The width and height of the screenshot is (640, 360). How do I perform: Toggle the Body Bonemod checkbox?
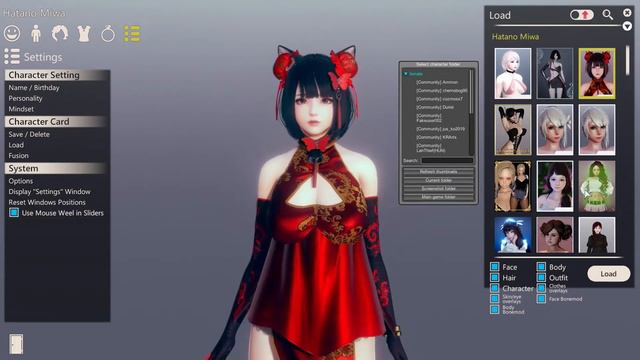pos(495,309)
